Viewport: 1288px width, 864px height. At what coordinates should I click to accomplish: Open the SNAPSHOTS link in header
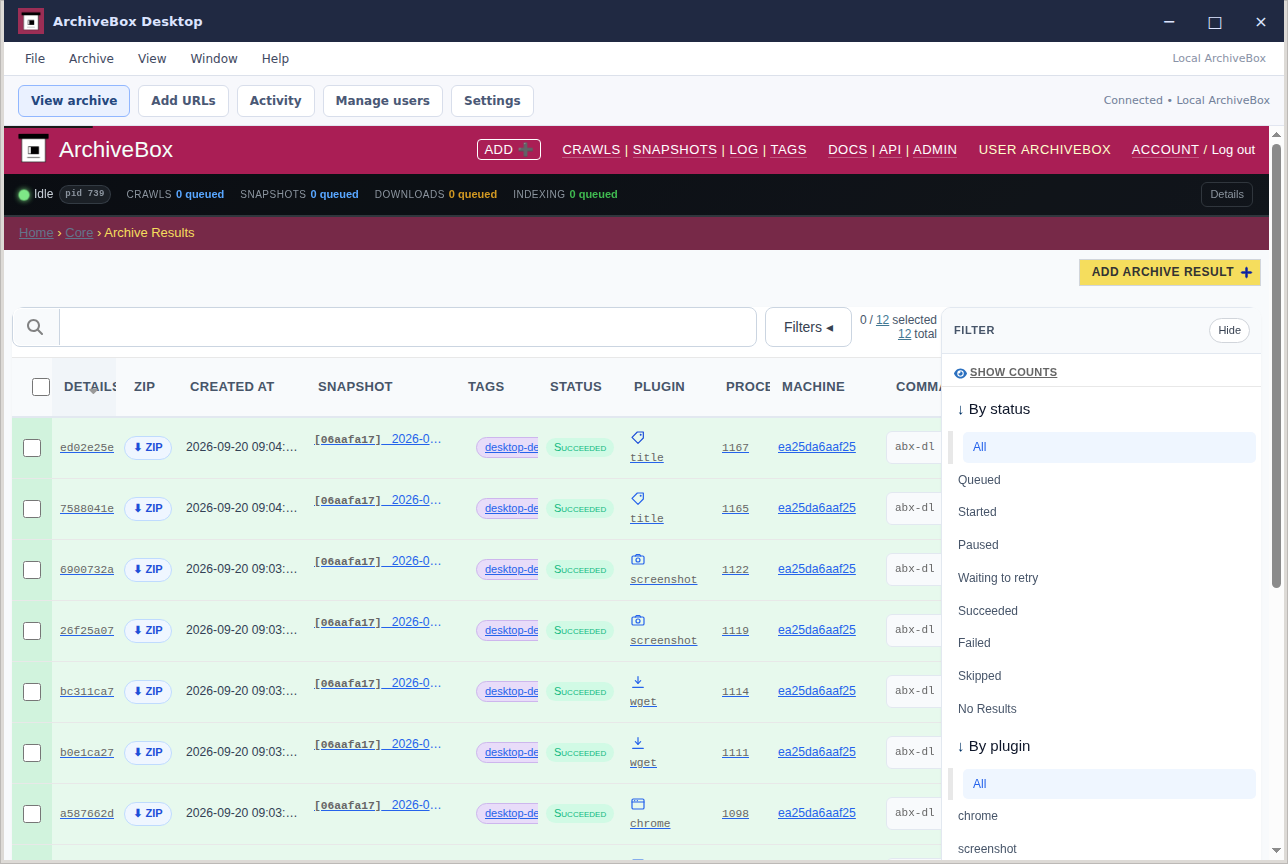tap(675, 149)
